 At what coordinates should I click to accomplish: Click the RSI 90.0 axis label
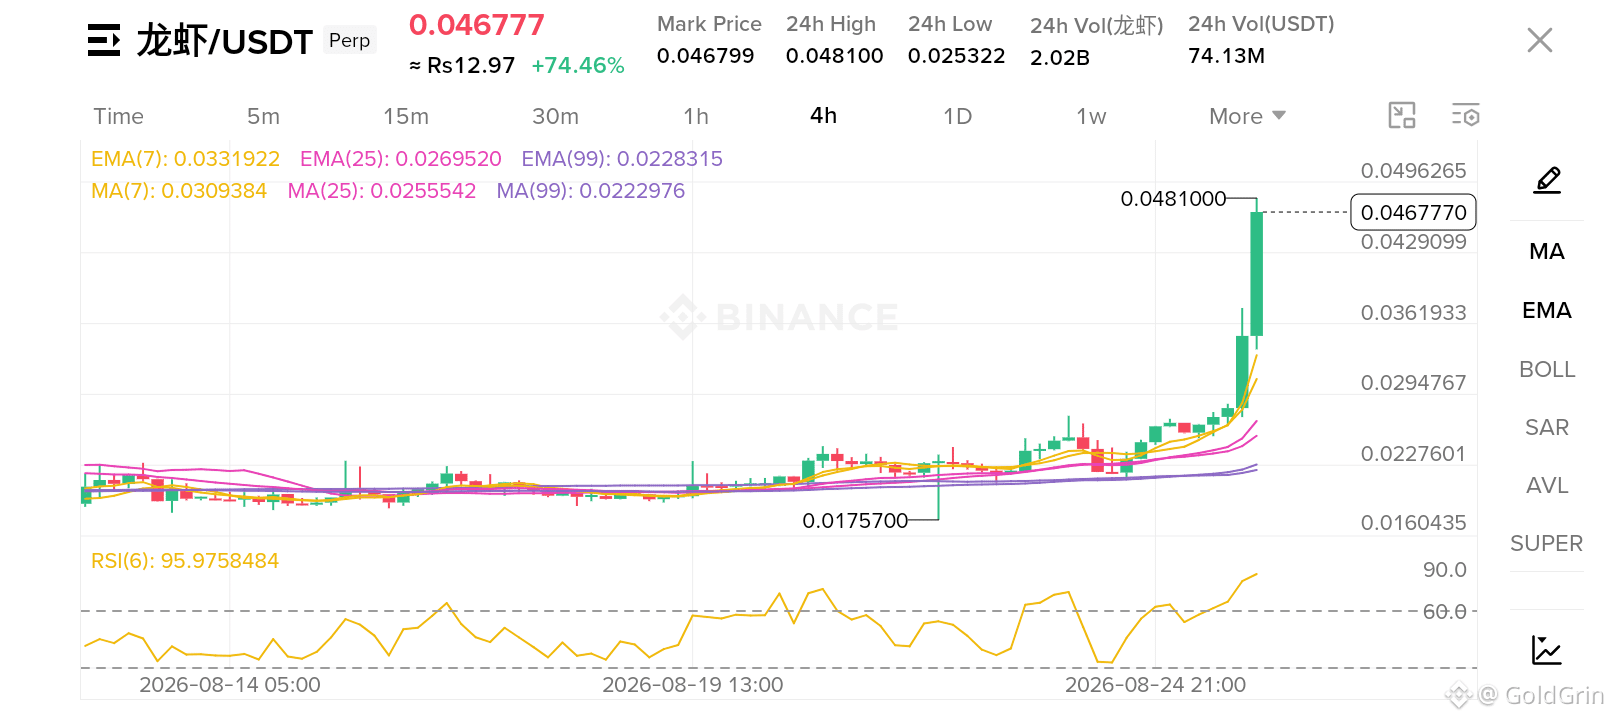pos(1445,570)
